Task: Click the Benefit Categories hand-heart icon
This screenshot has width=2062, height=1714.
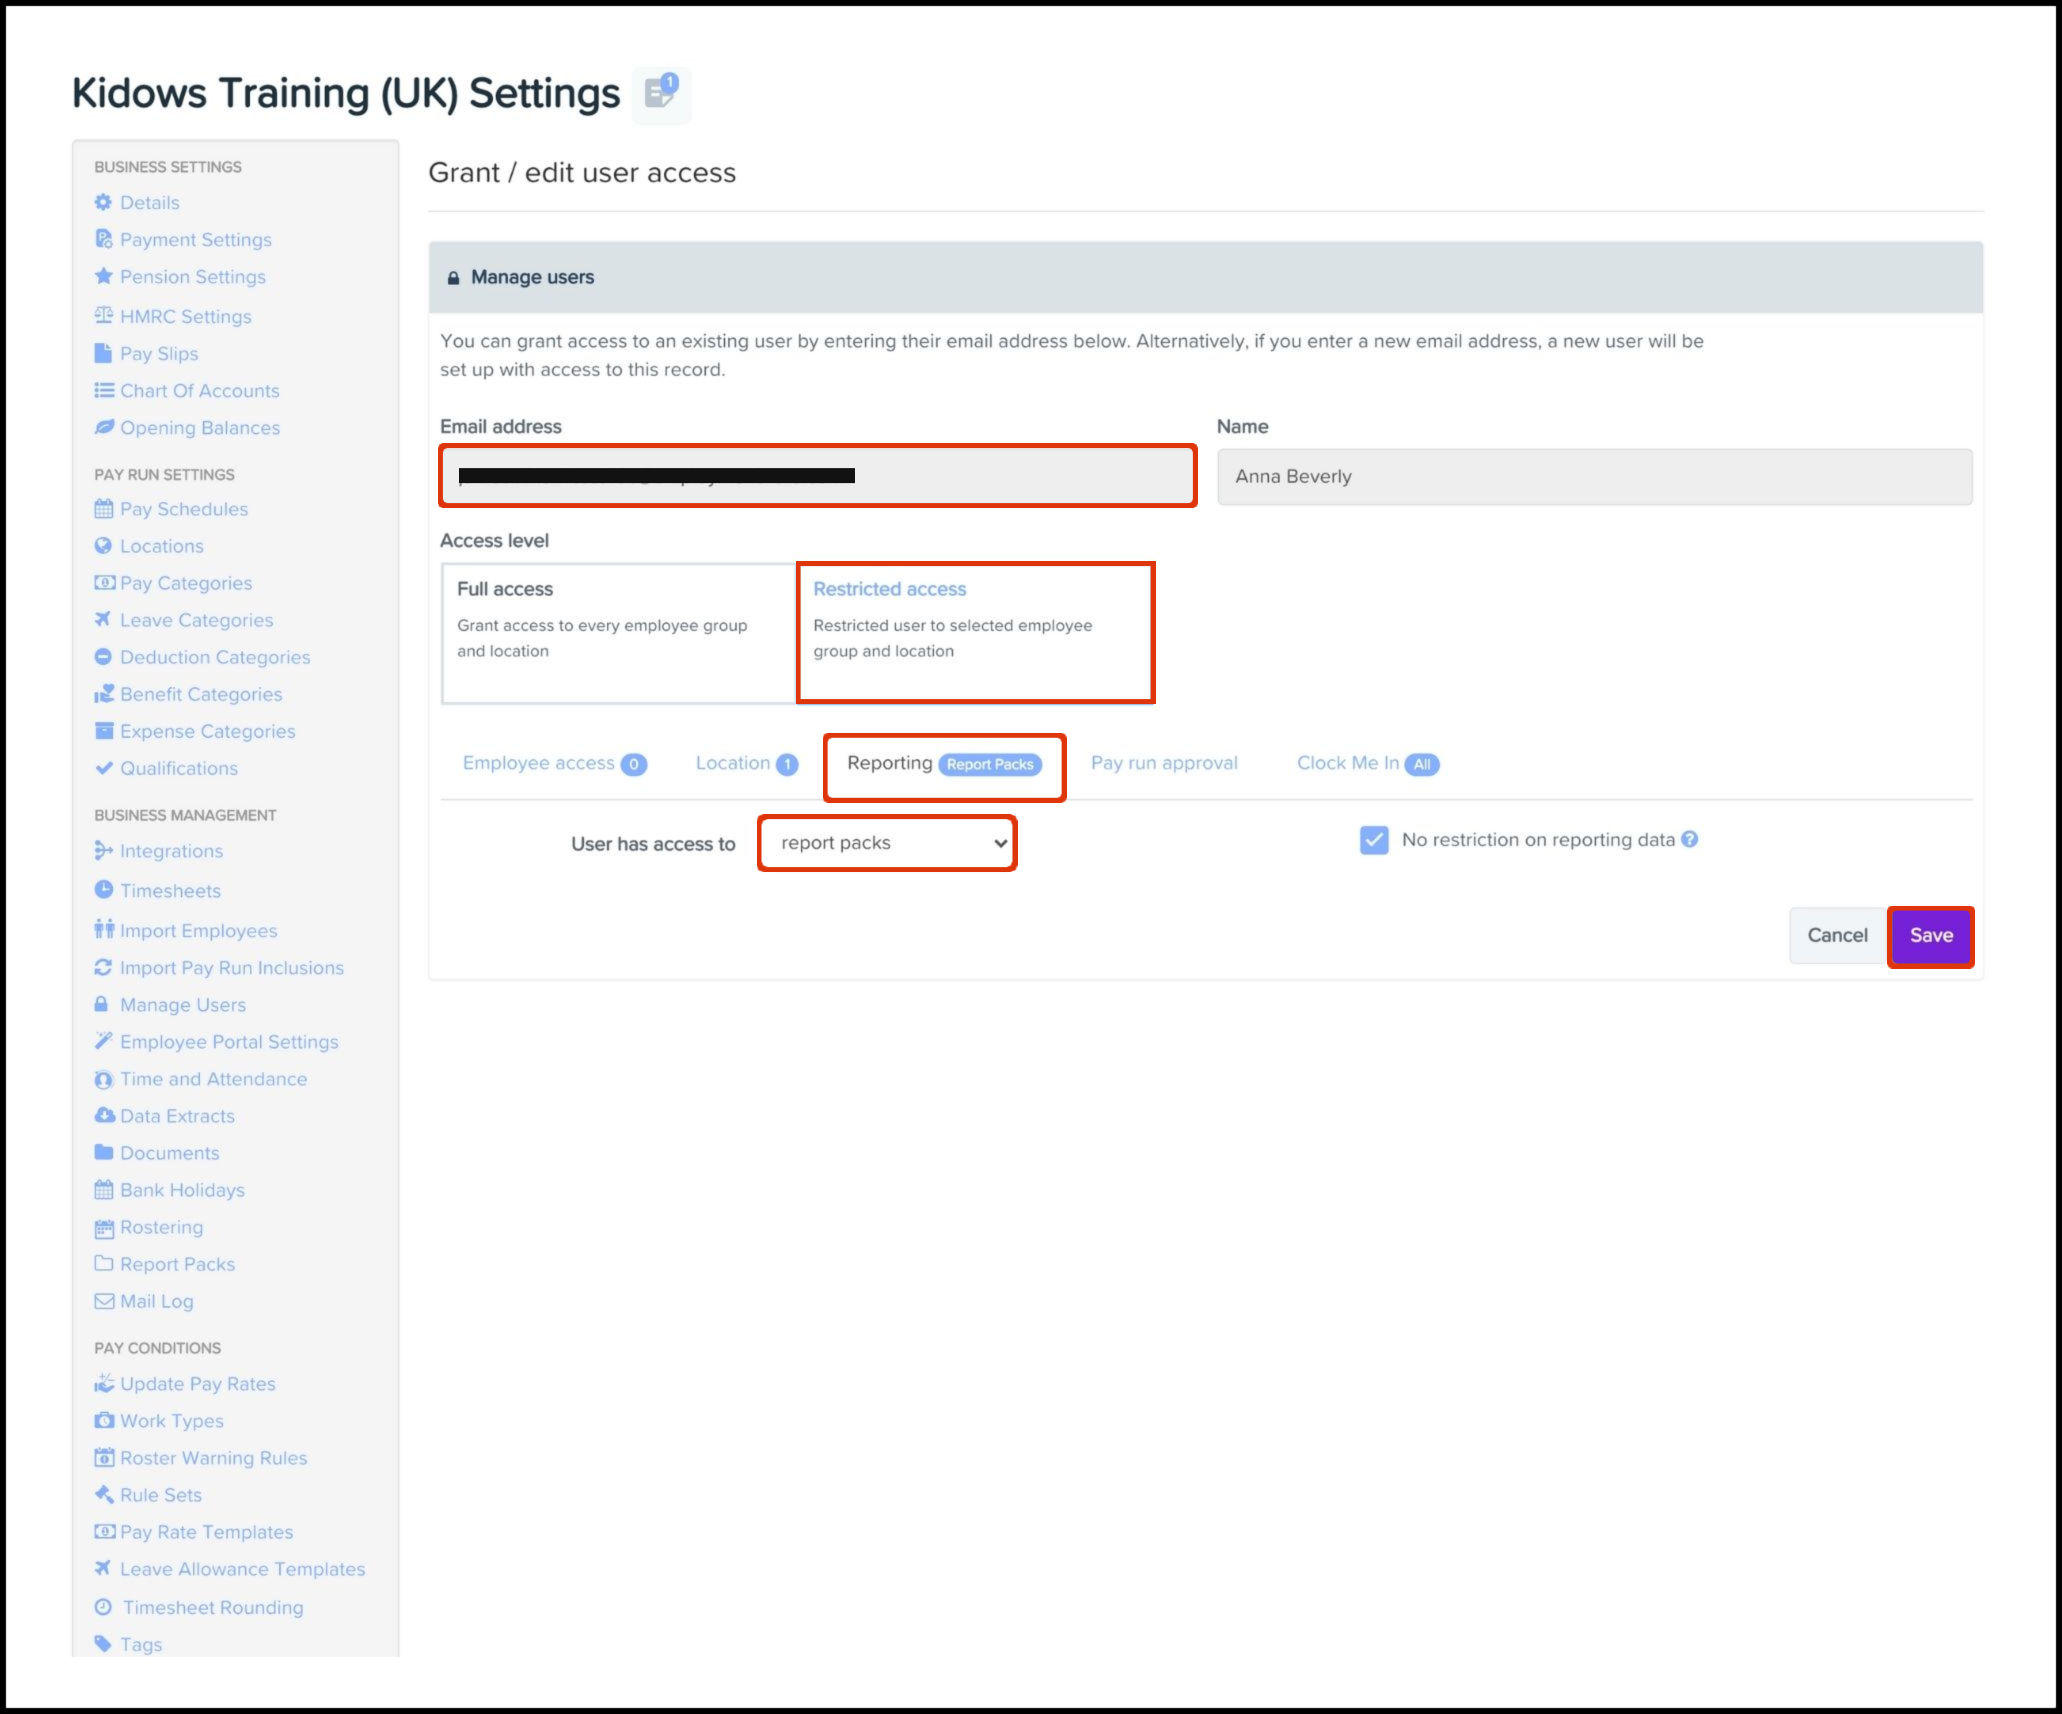Action: point(103,693)
